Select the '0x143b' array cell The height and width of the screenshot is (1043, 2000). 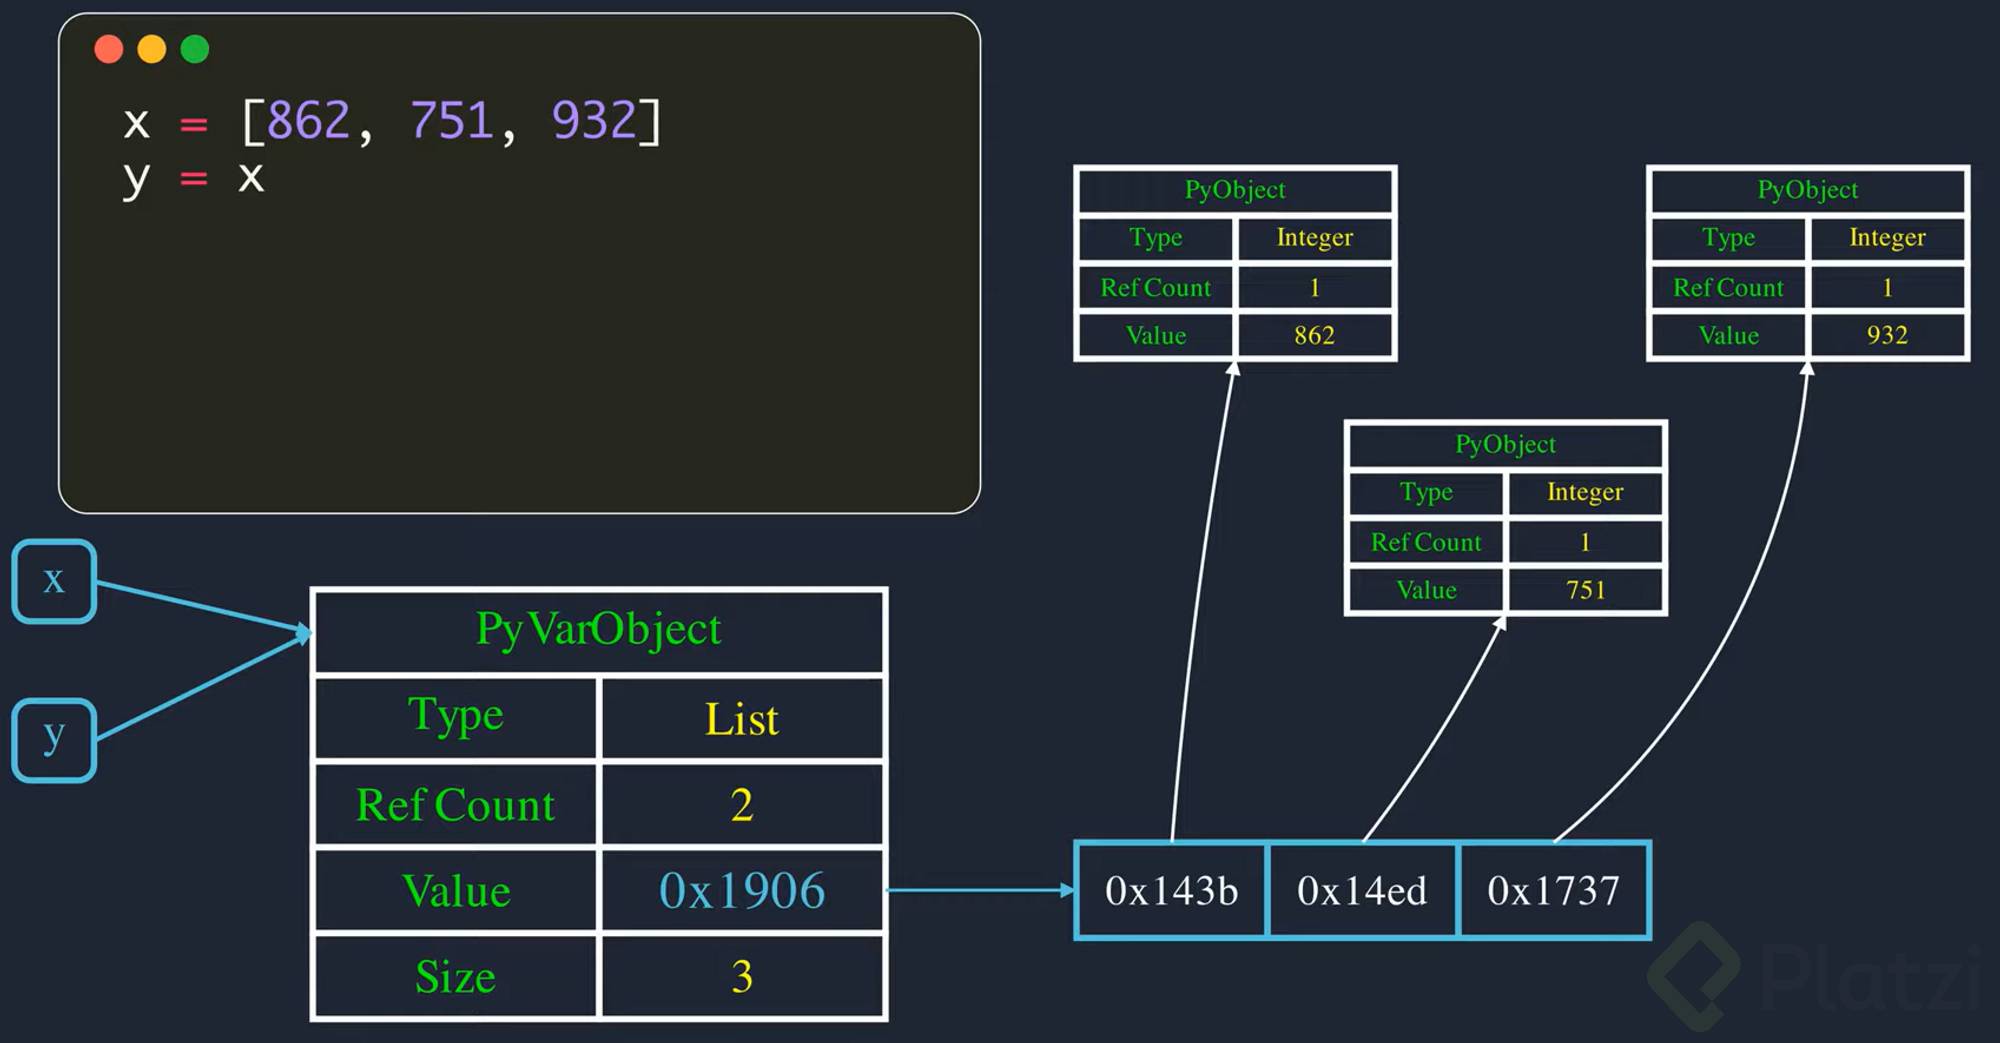point(1171,890)
